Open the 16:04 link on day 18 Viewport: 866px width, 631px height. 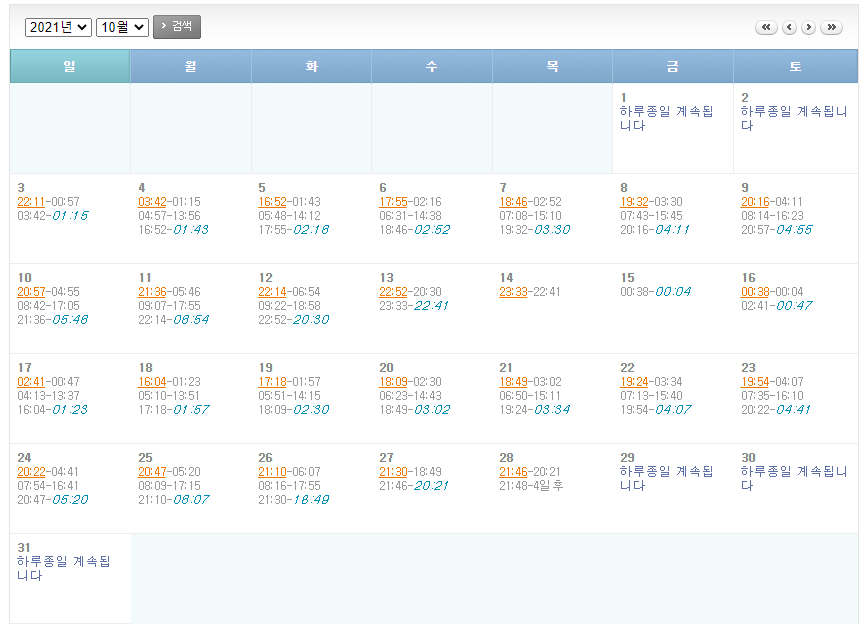pos(152,382)
